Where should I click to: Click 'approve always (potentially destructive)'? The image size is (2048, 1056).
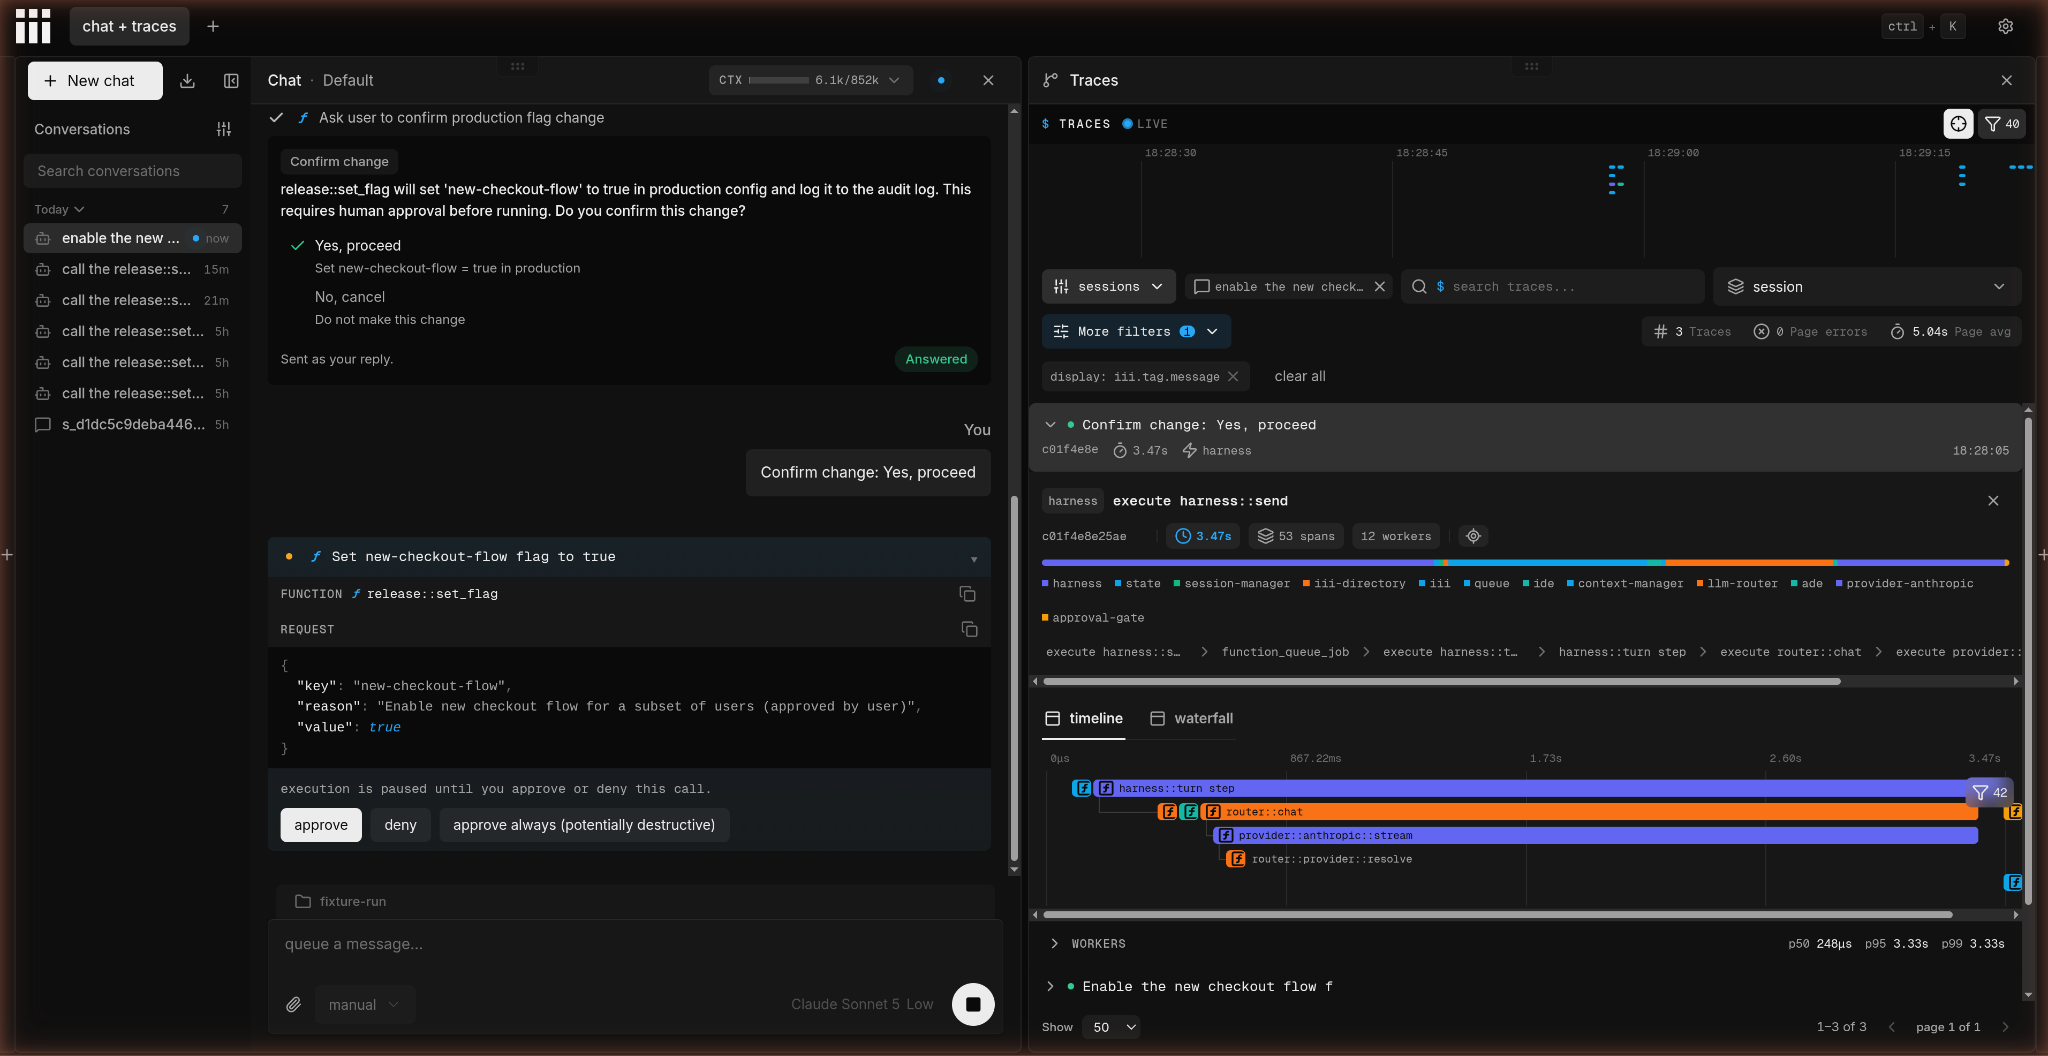pyautogui.click(x=584, y=825)
